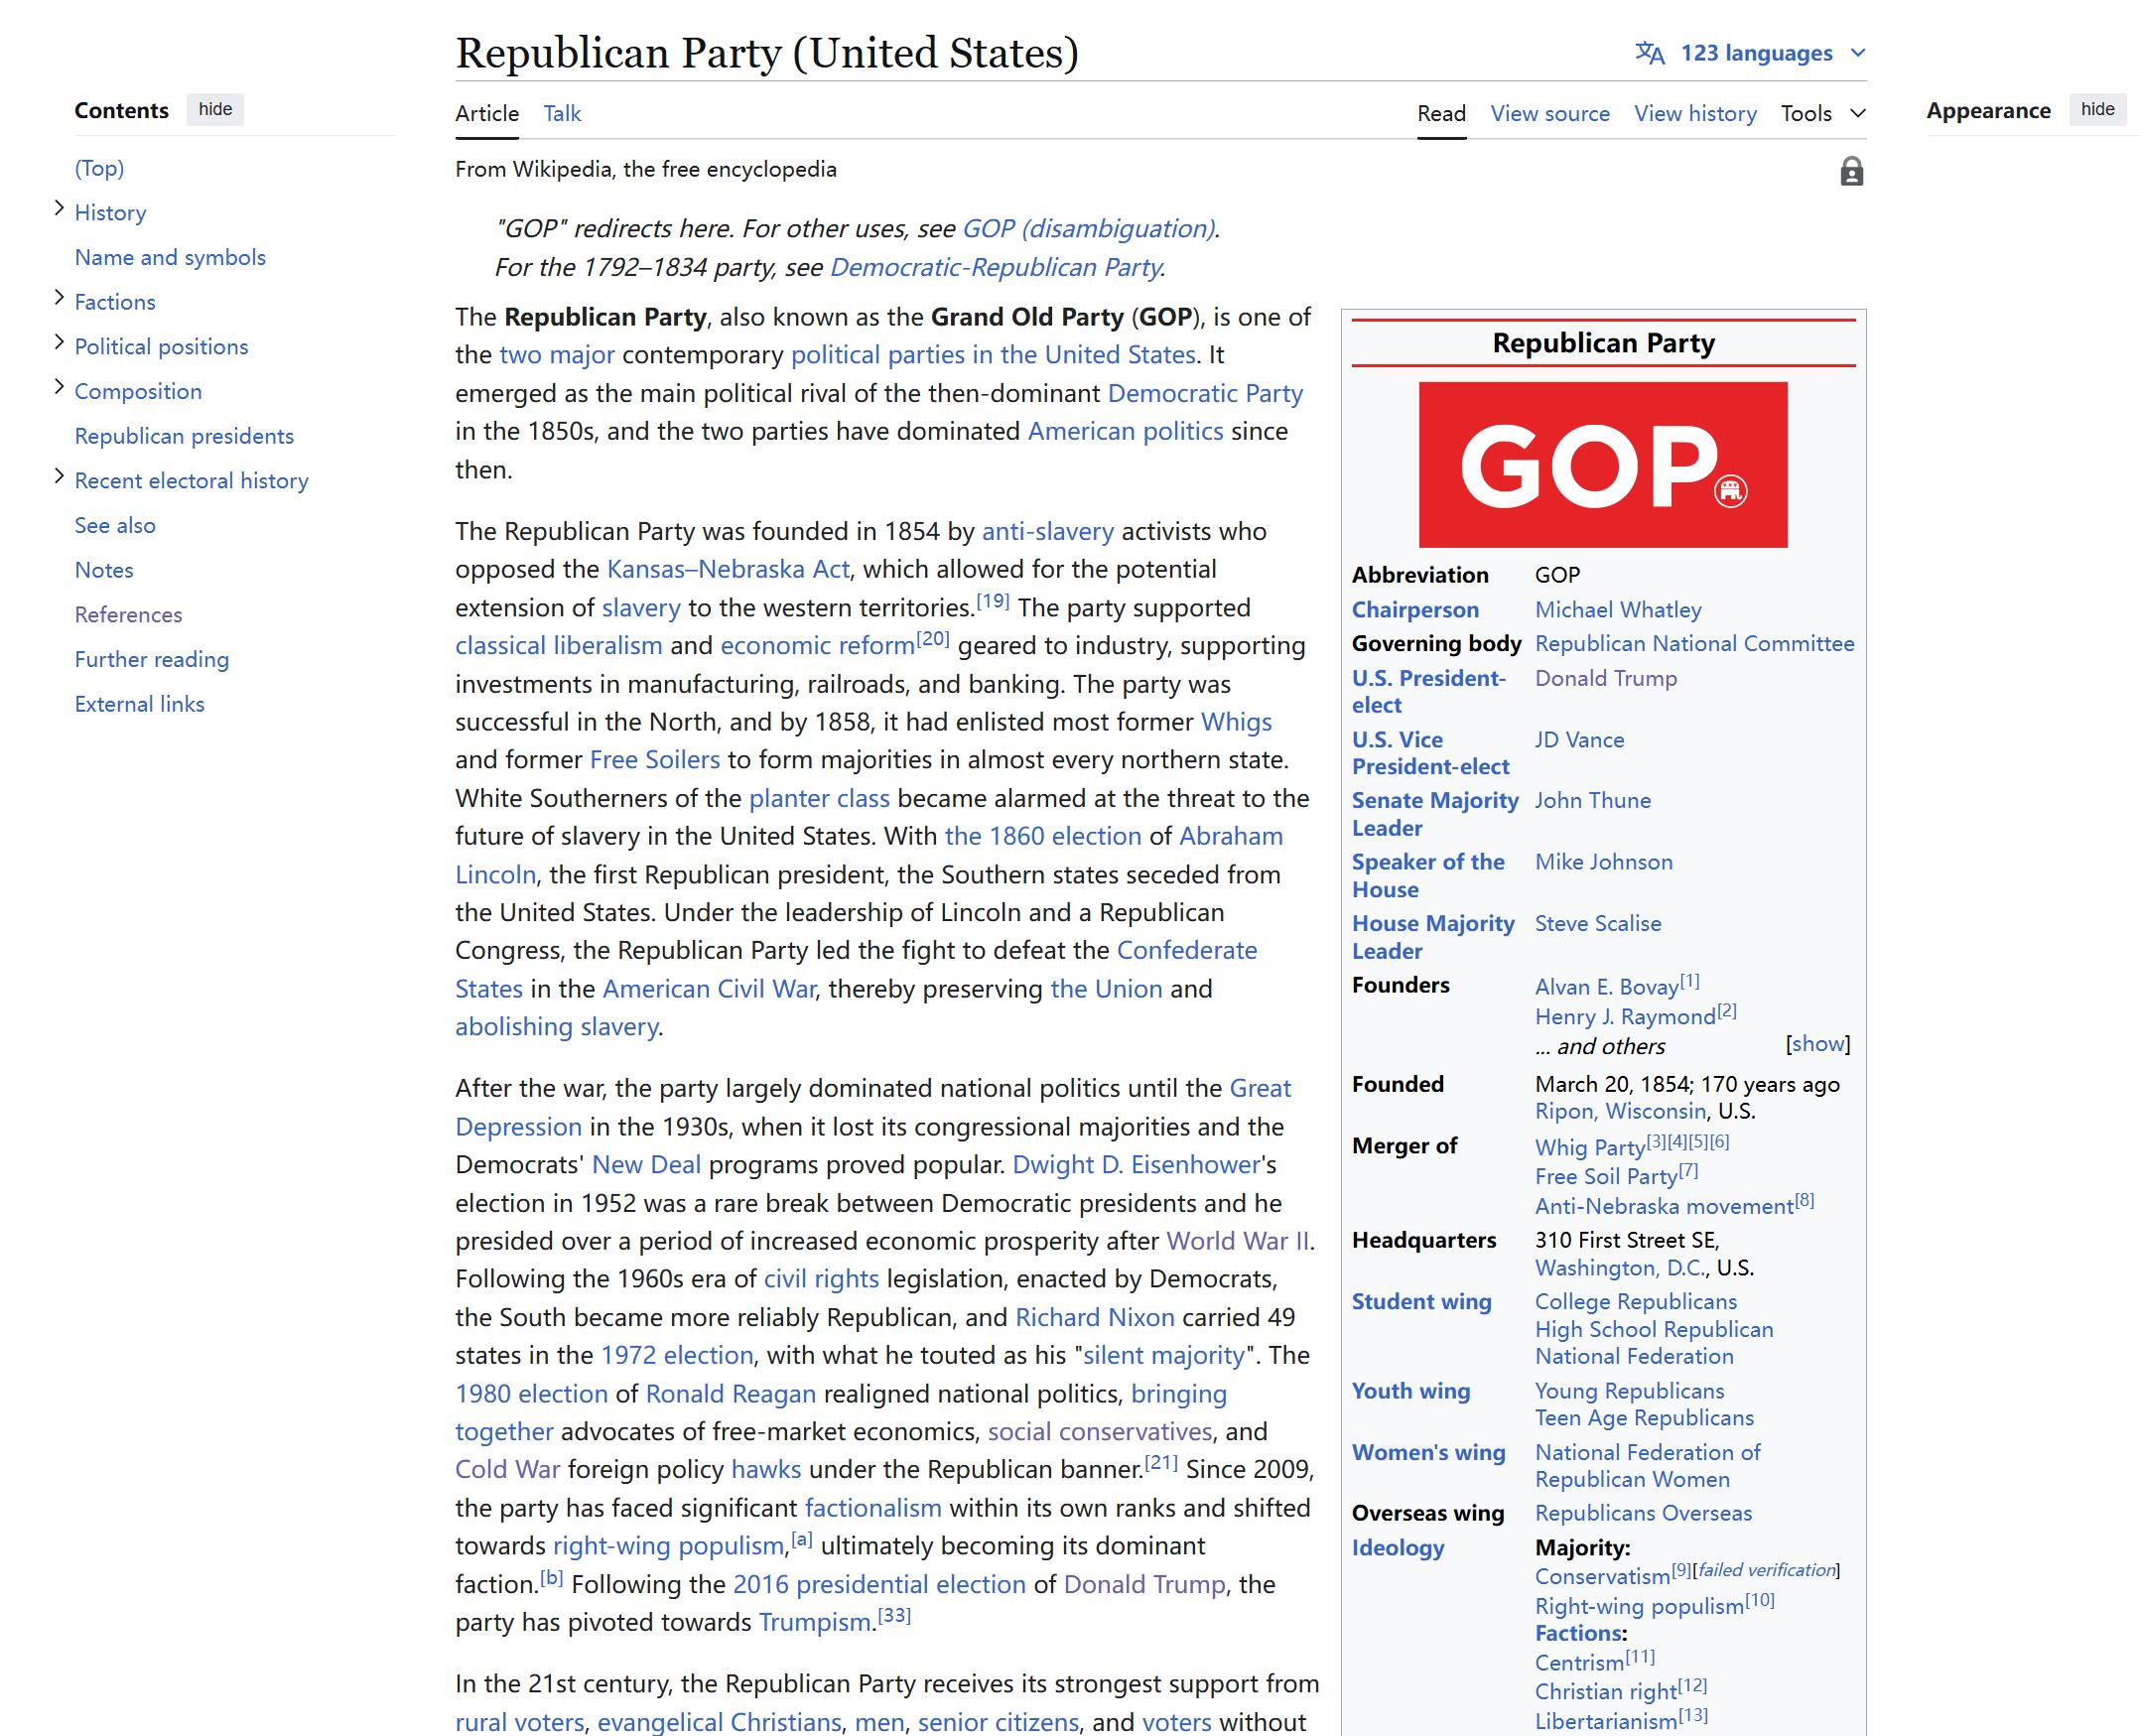This screenshot has height=1736, width=2140.
Task: Hide the Appearance panel
Action: (x=2097, y=109)
